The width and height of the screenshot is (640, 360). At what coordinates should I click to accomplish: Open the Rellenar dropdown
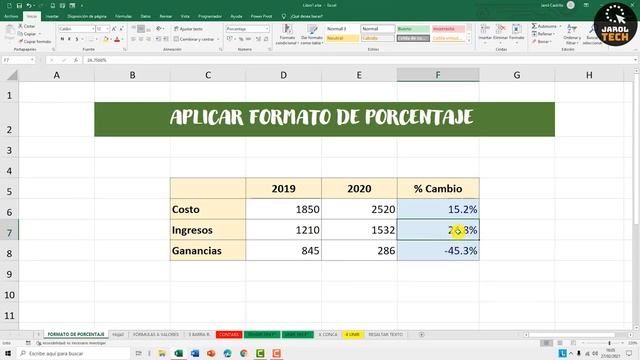click(544, 34)
